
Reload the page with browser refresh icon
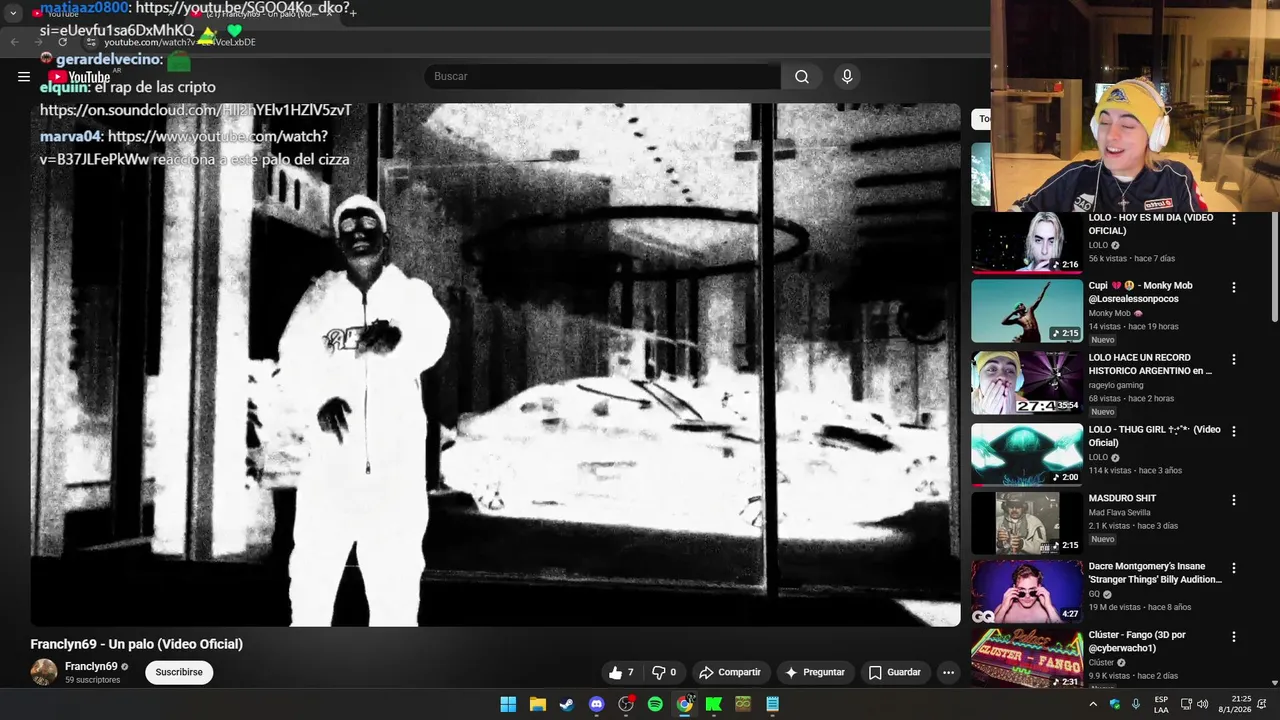click(63, 42)
